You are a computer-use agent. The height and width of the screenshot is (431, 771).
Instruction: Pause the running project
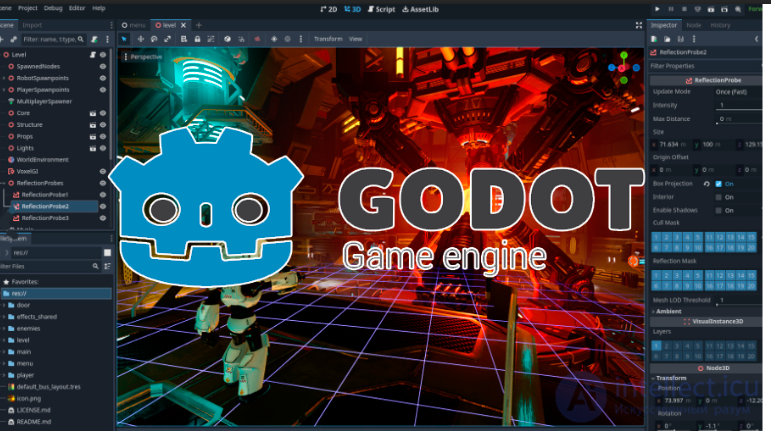point(671,9)
